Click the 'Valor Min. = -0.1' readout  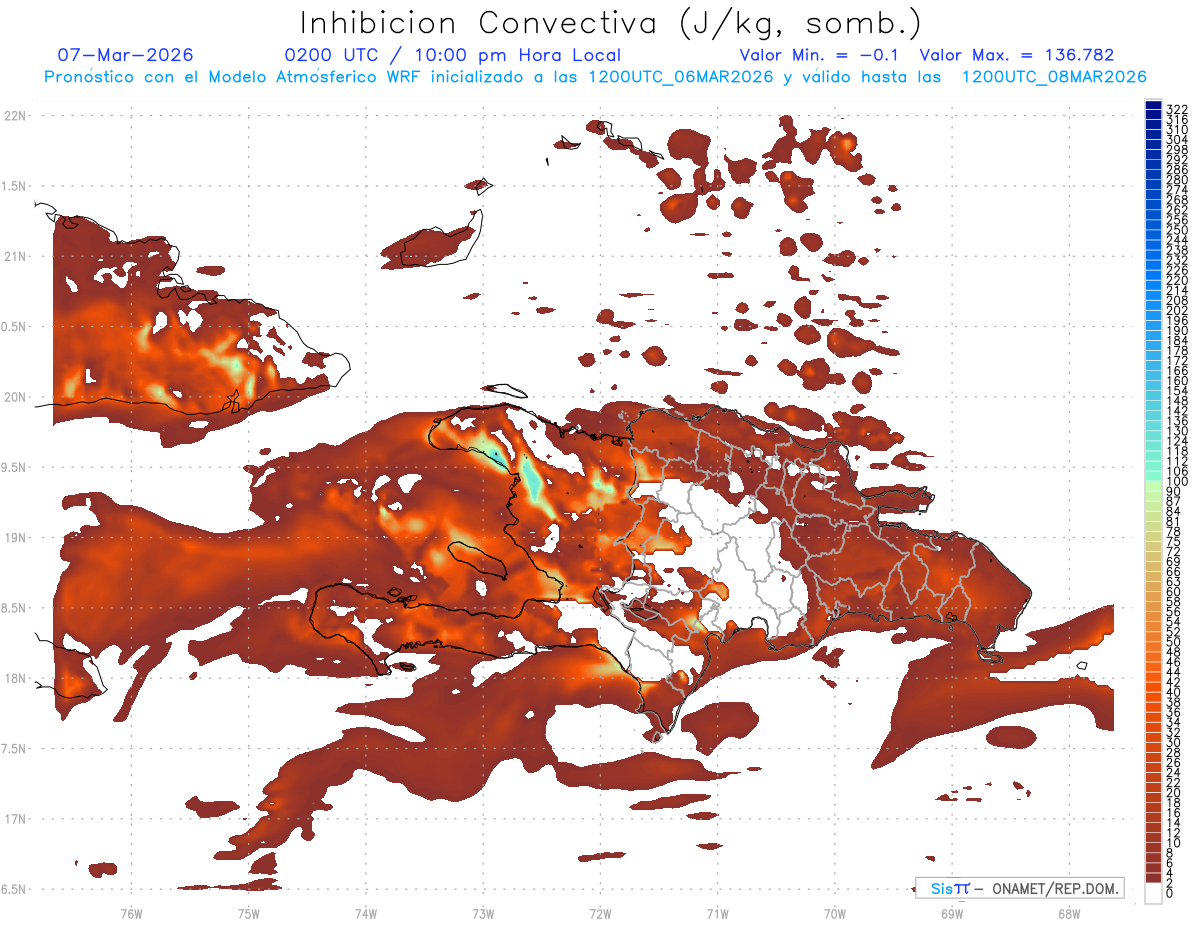click(819, 55)
